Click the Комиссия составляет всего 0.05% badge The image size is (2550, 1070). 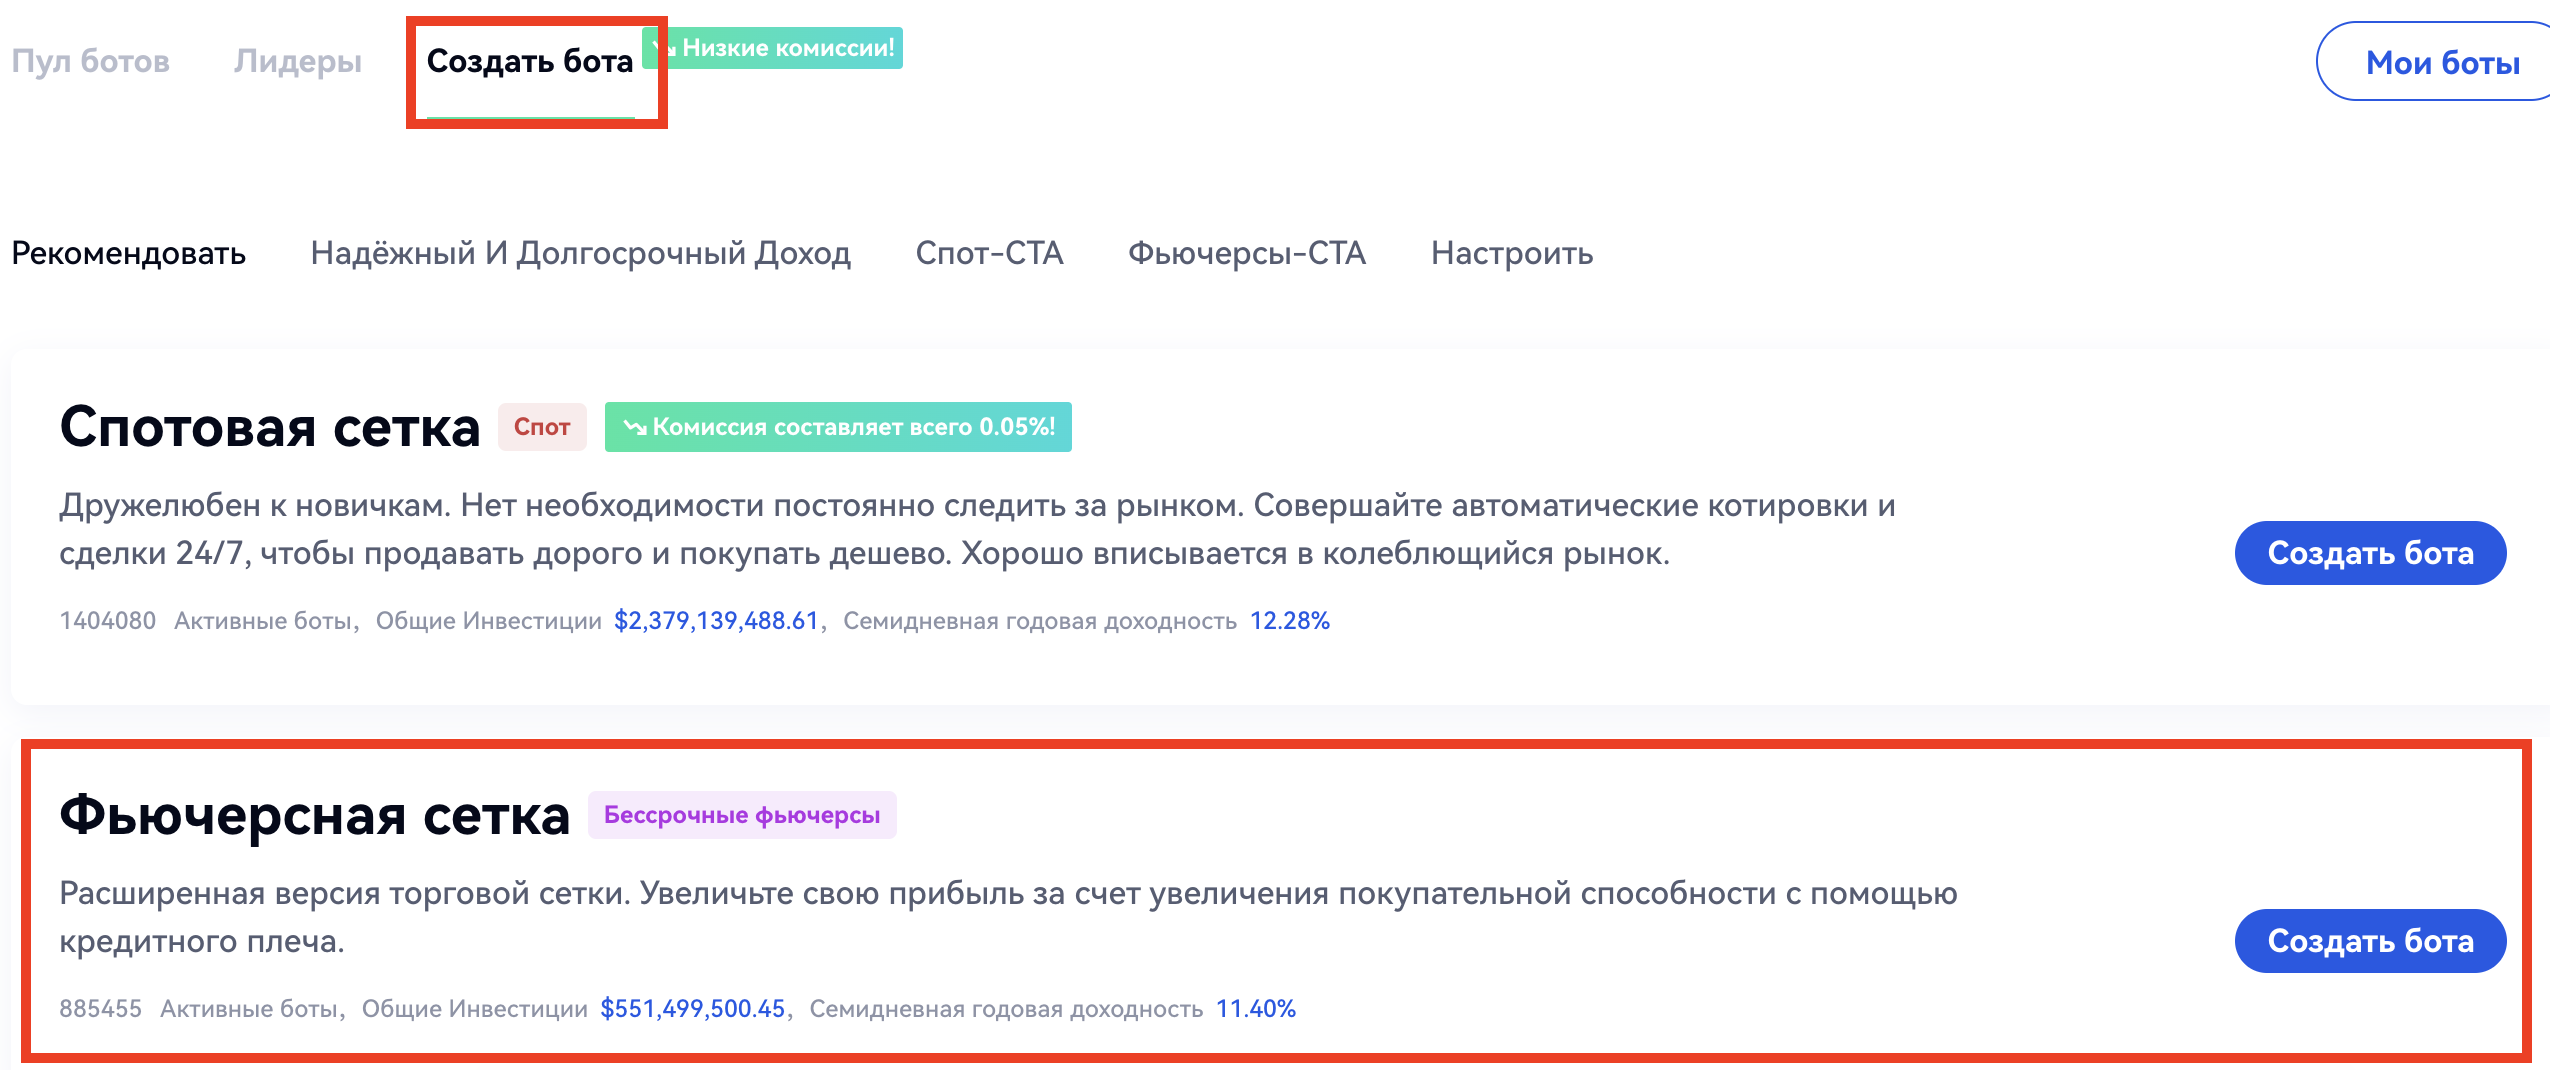click(x=838, y=427)
